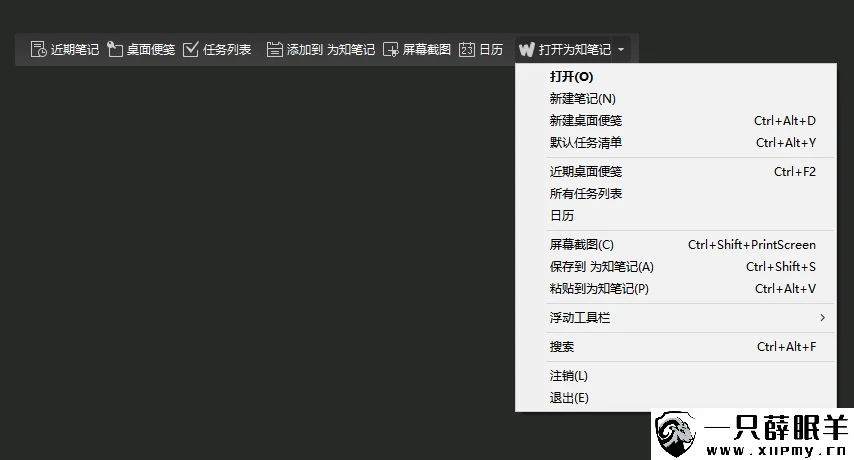854x460 pixels.
Task: Choose 屏幕截图(C) menu item
Action: pyautogui.click(x=676, y=244)
